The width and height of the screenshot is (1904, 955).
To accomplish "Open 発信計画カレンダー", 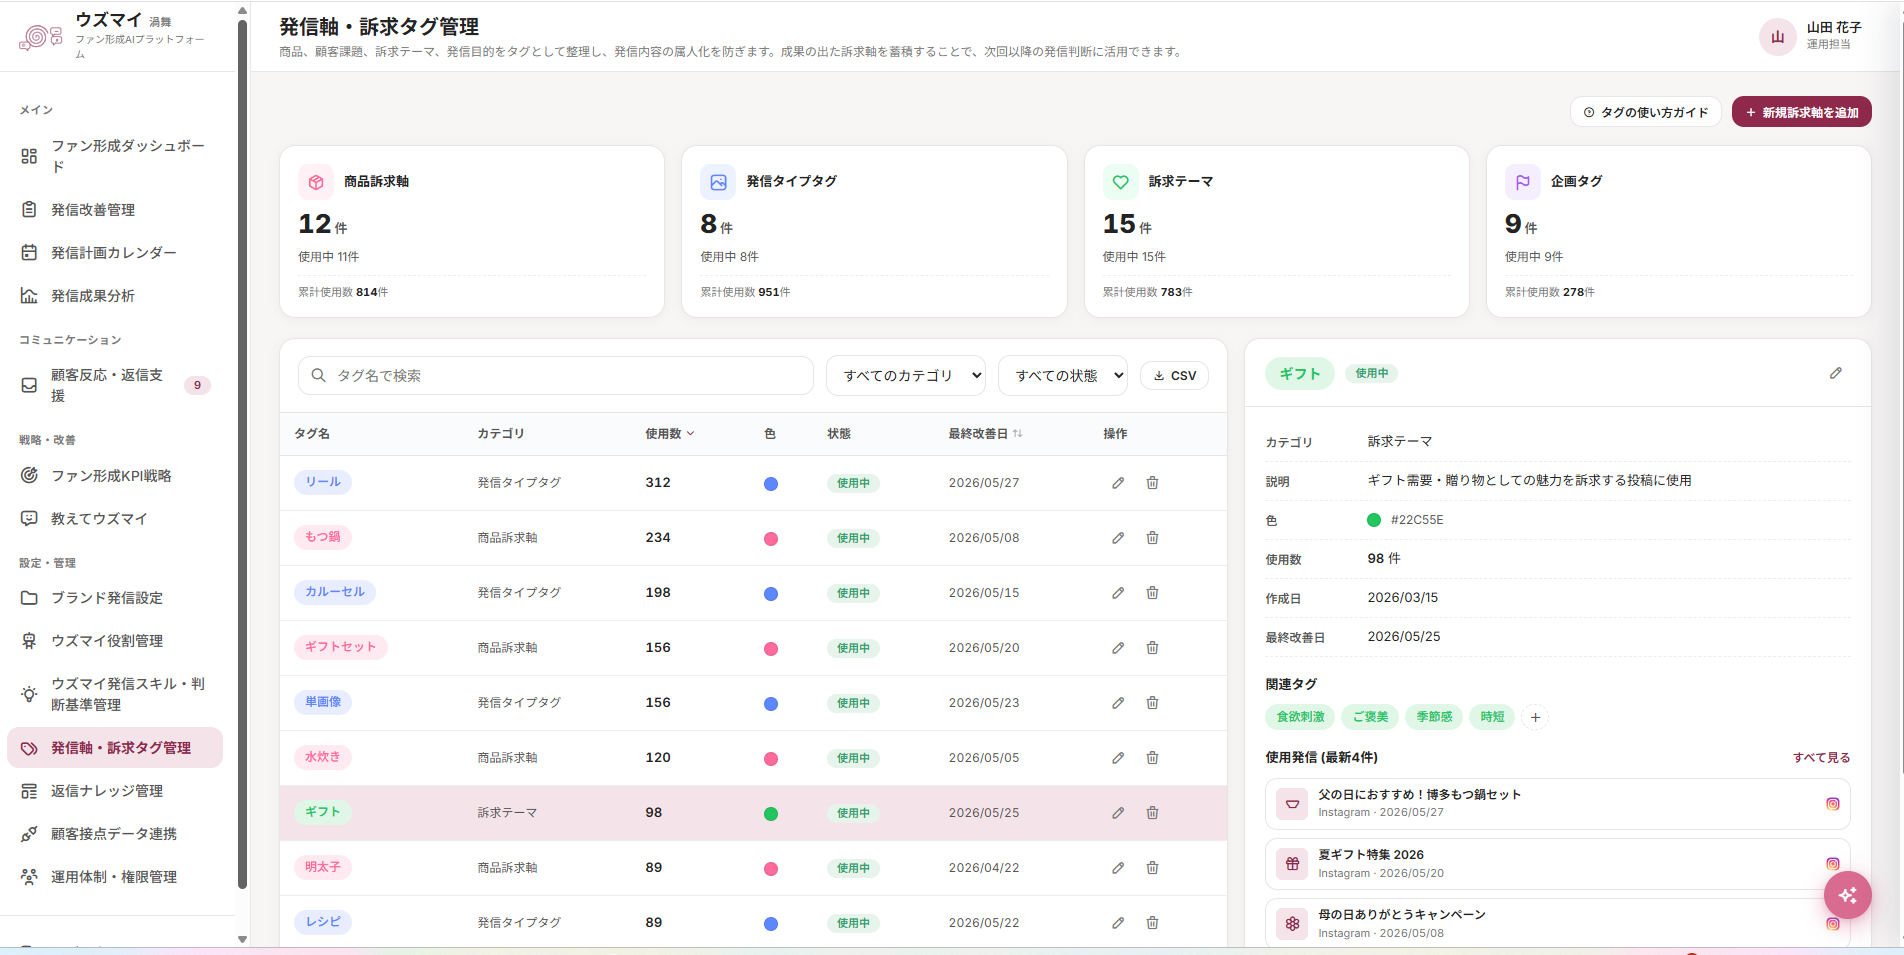I will pos(115,253).
